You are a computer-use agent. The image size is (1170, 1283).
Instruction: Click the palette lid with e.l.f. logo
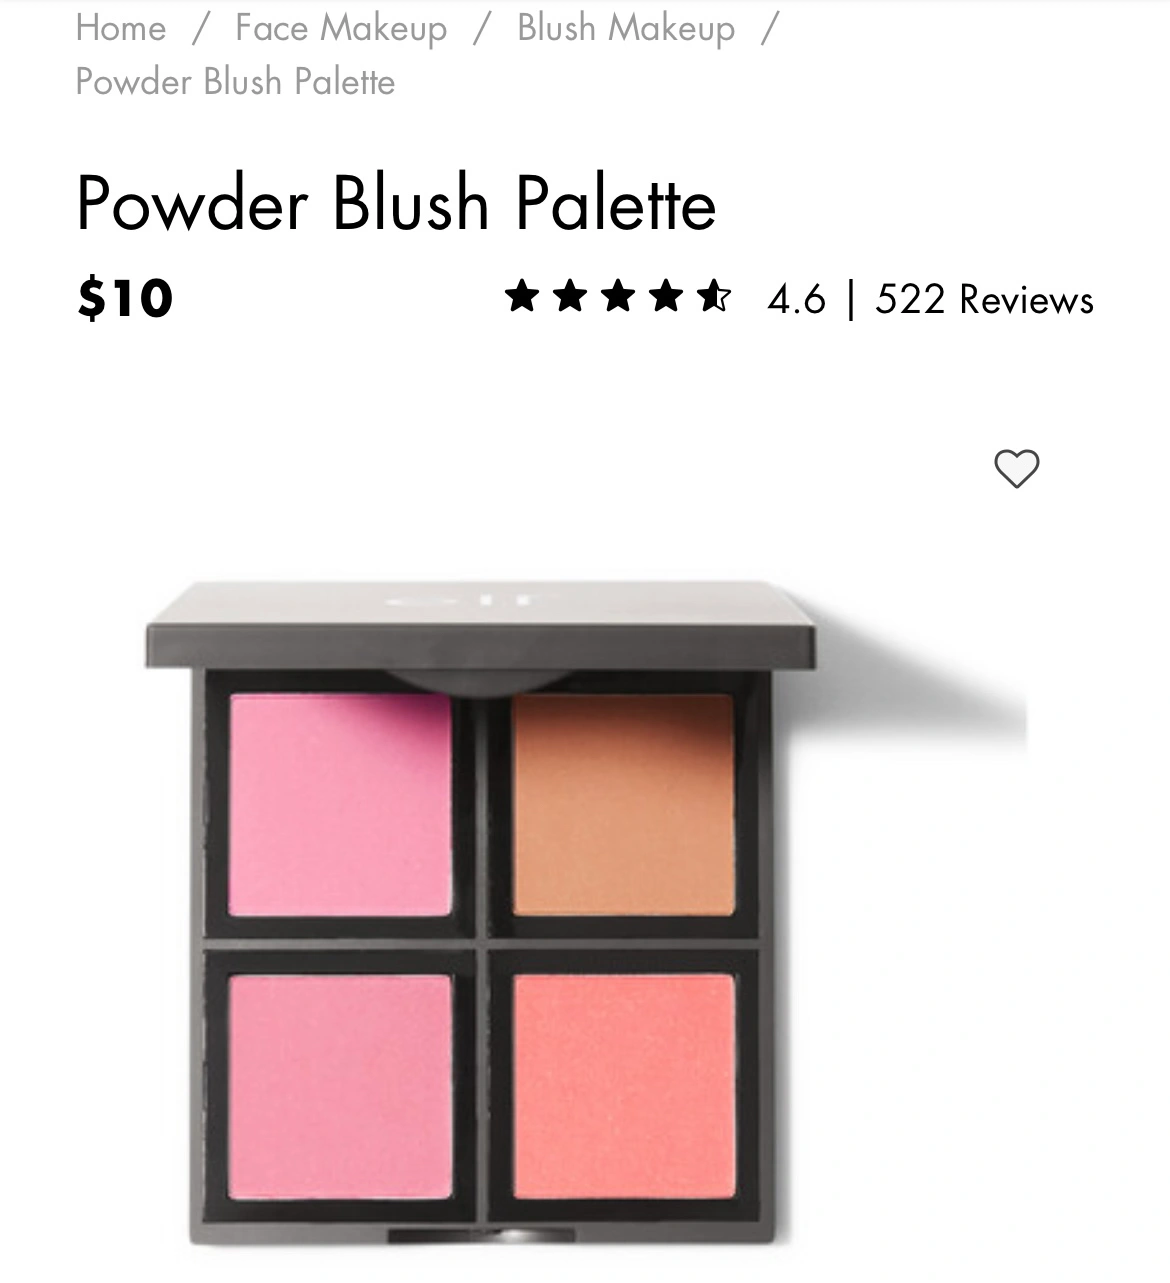480,625
